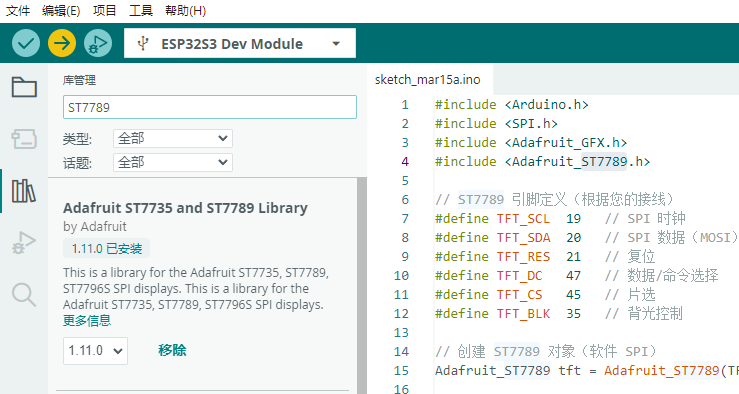Viewport: 739px width, 394px height.
Task: Click the Verify sketch checkmark button
Action: (x=26, y=43)
